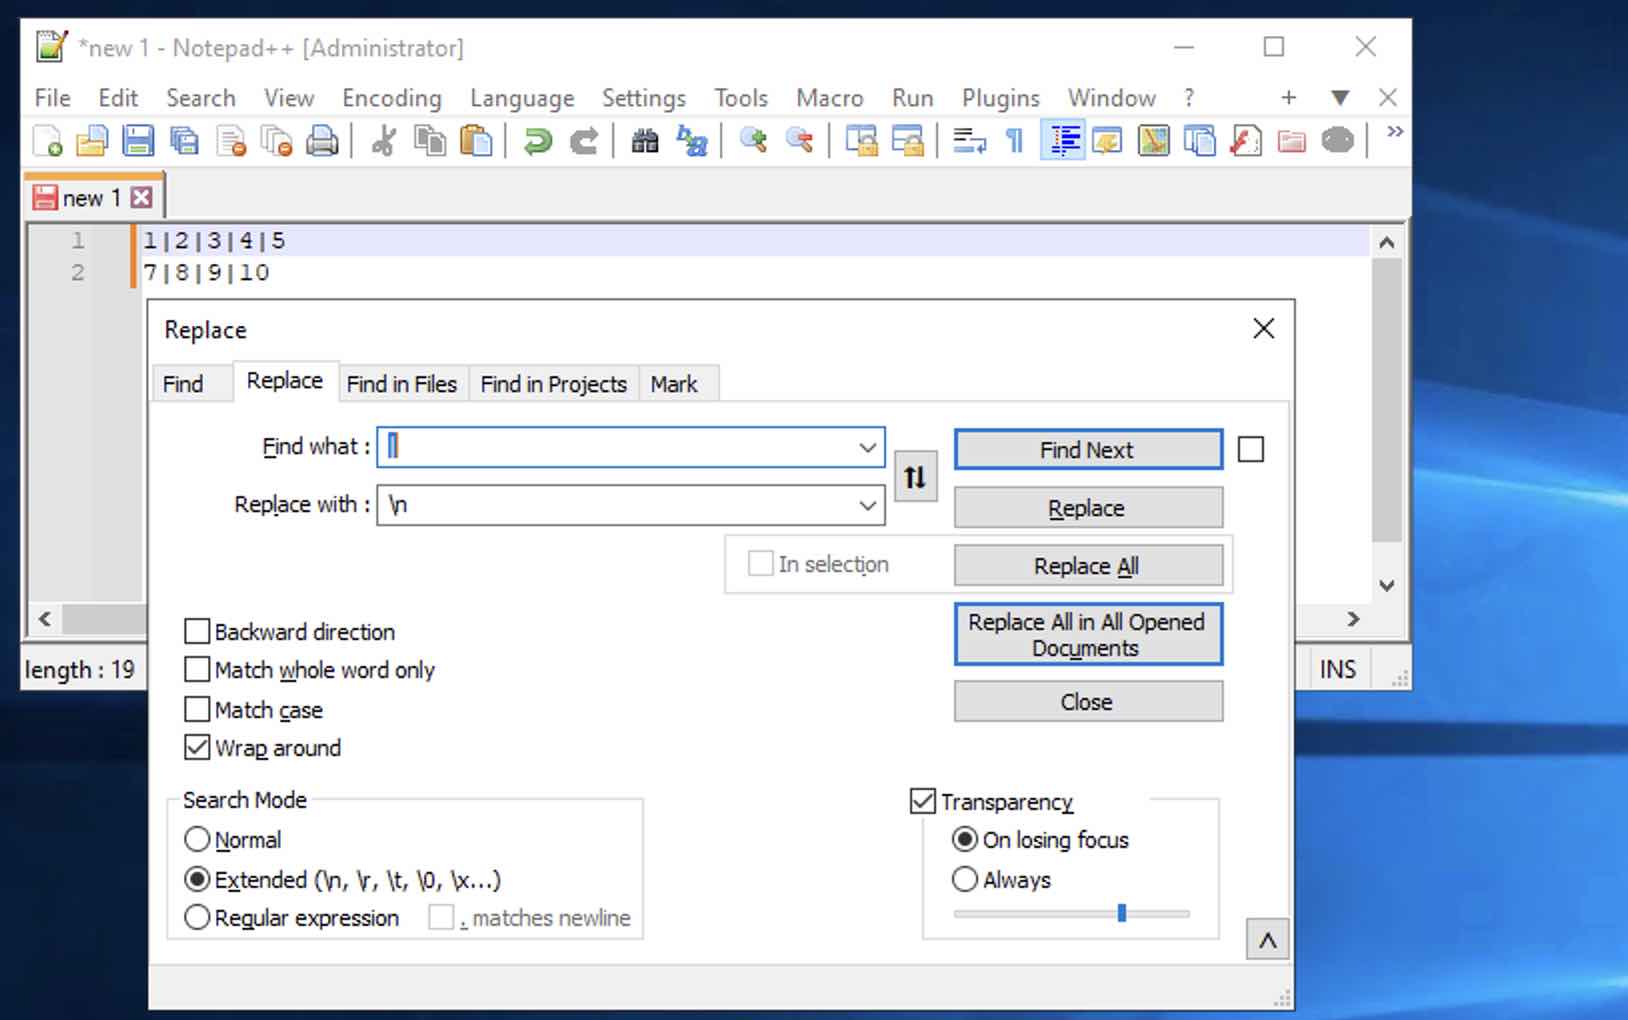Adjust the transparency slider
The image size is (1628, 1020).
(1122, 913)
